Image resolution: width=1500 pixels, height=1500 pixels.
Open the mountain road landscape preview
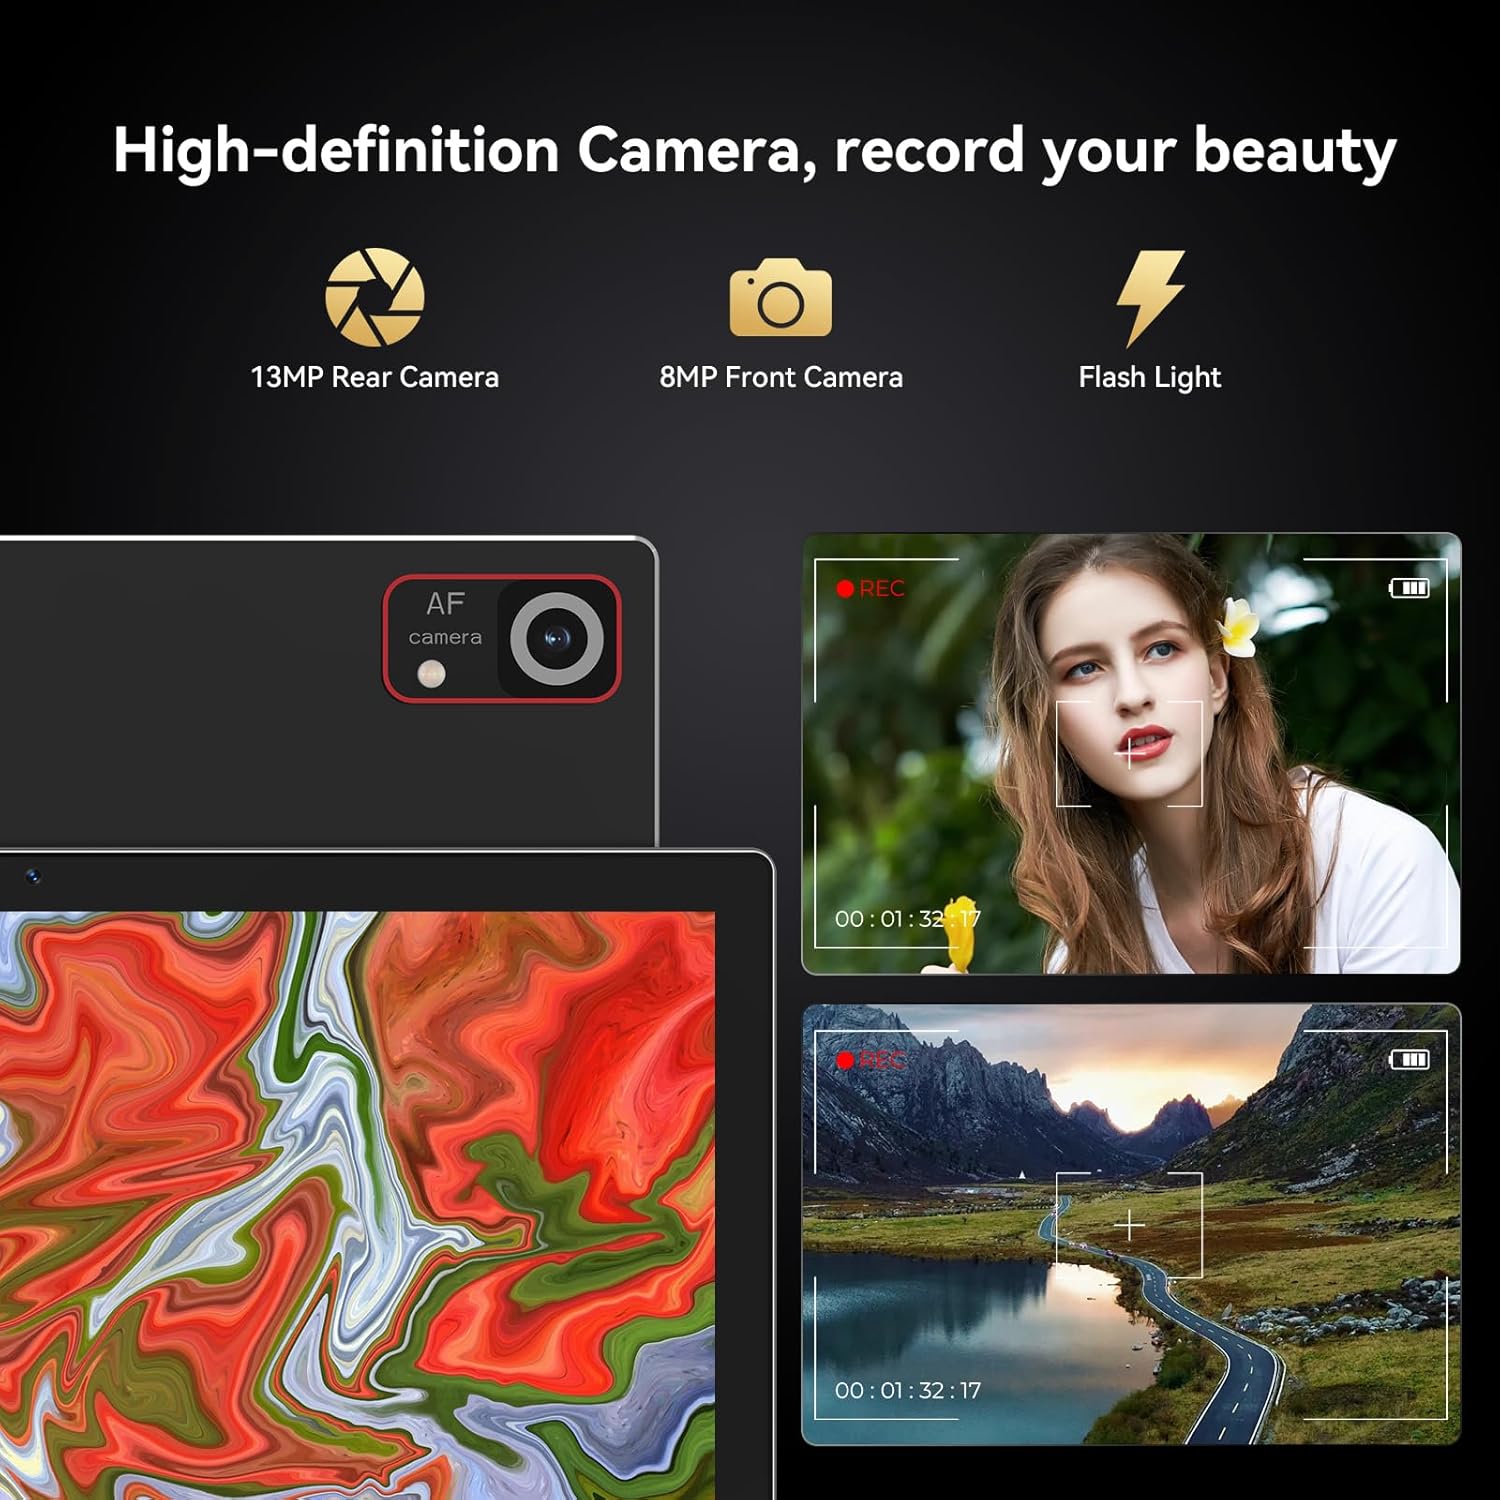(x=1131, y=1225)
